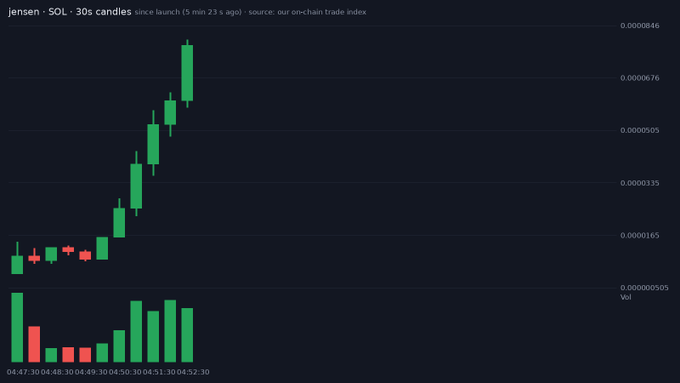680x383 pixels.
Task: Select the 0.0000165 price axis label
Action: point(640,236)
